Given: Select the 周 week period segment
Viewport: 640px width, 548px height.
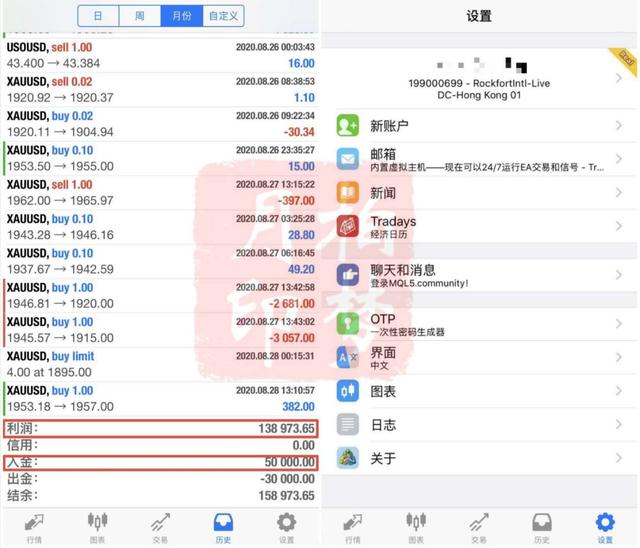Looking at the screenshot, I should 140,16.
